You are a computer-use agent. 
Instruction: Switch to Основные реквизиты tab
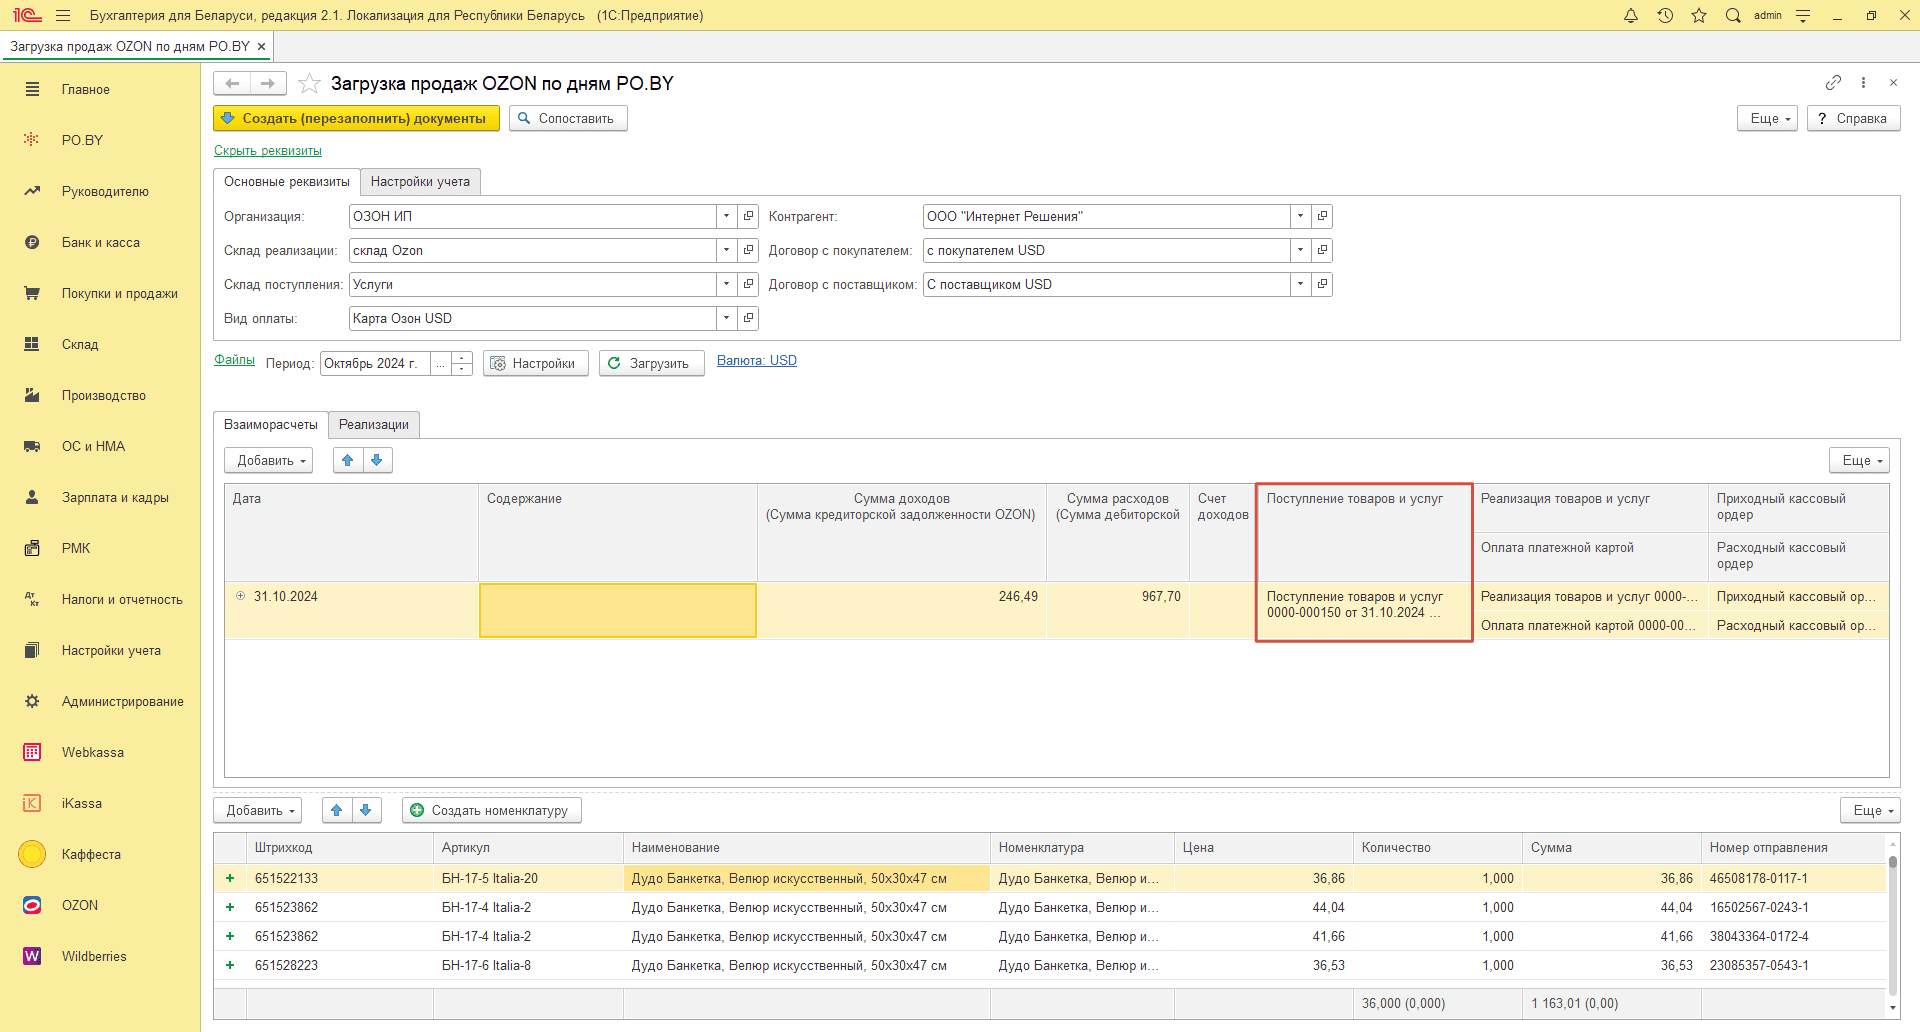click(286, 181)
